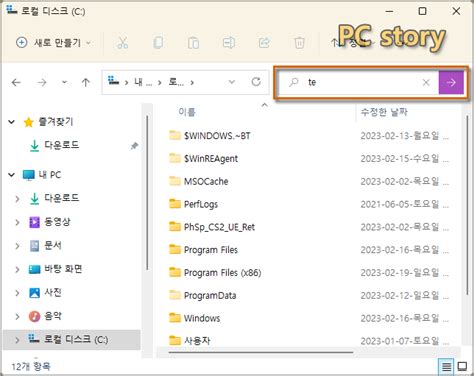Open 바탕 화면 in navigation pane
Viewport: 474px width, 376px height.
pos(55,269)
